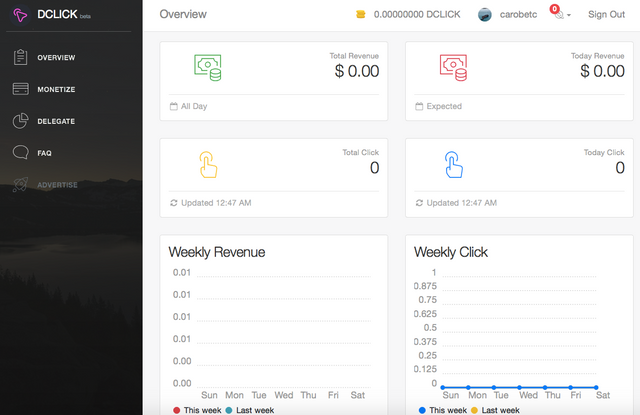640x415 pixels.
Task: Click the Sat data point in Weekly Click
Action: click(596, 387)
